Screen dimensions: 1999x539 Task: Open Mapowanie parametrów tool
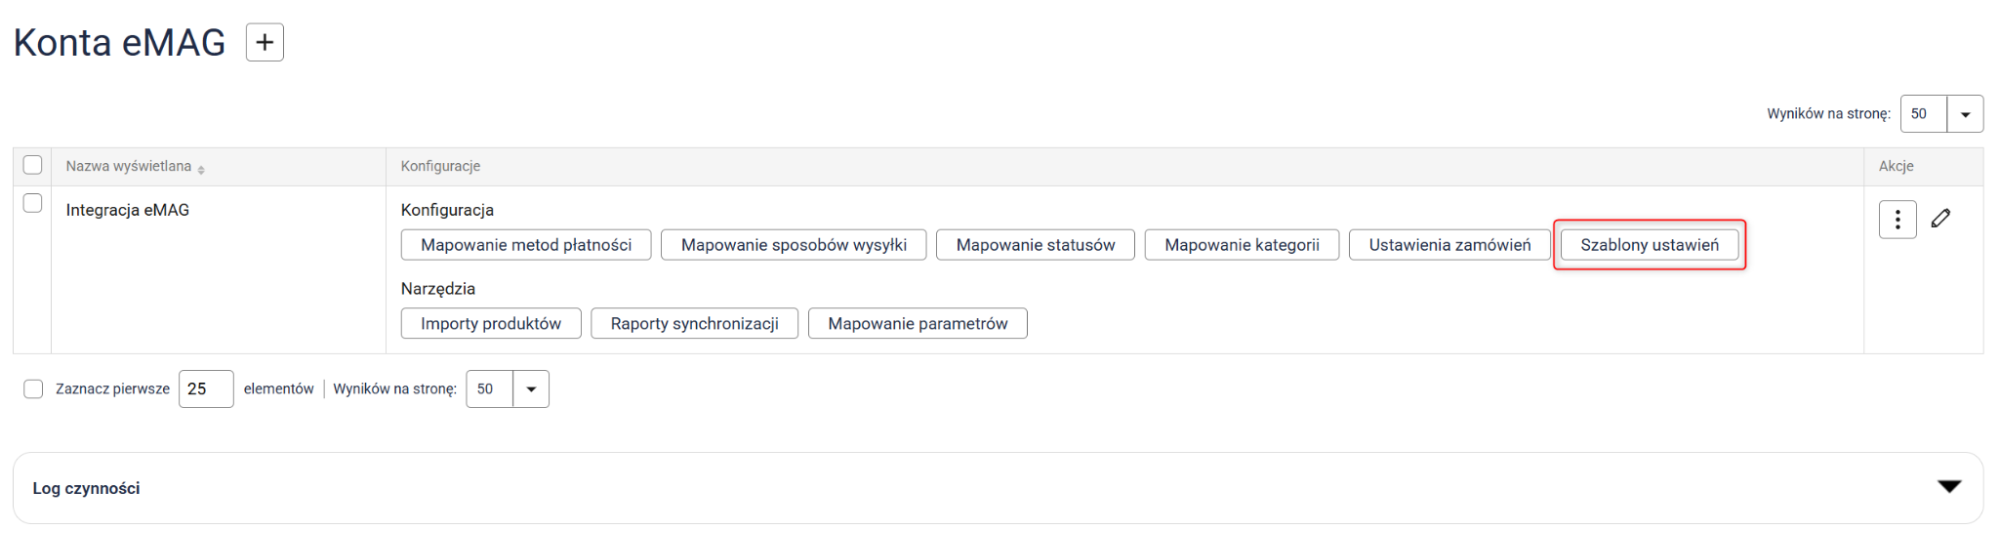[x=917, y=324]
